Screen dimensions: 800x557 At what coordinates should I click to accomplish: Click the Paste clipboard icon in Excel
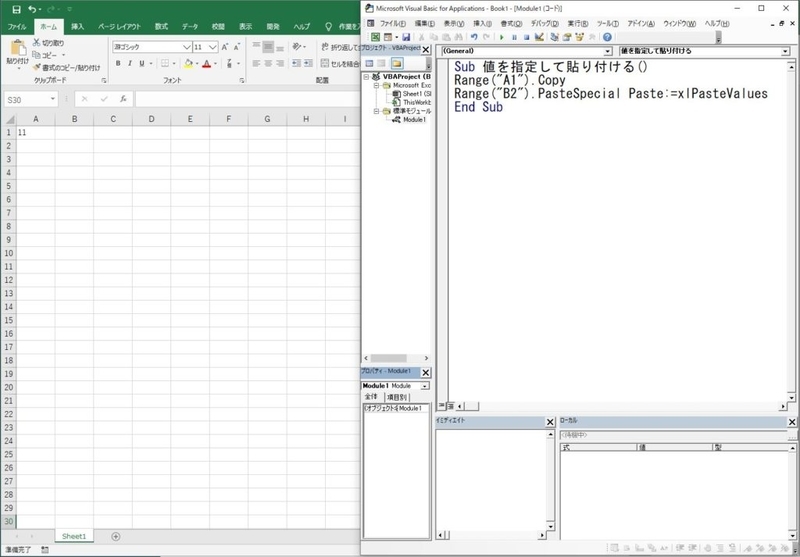click(18, 47)
